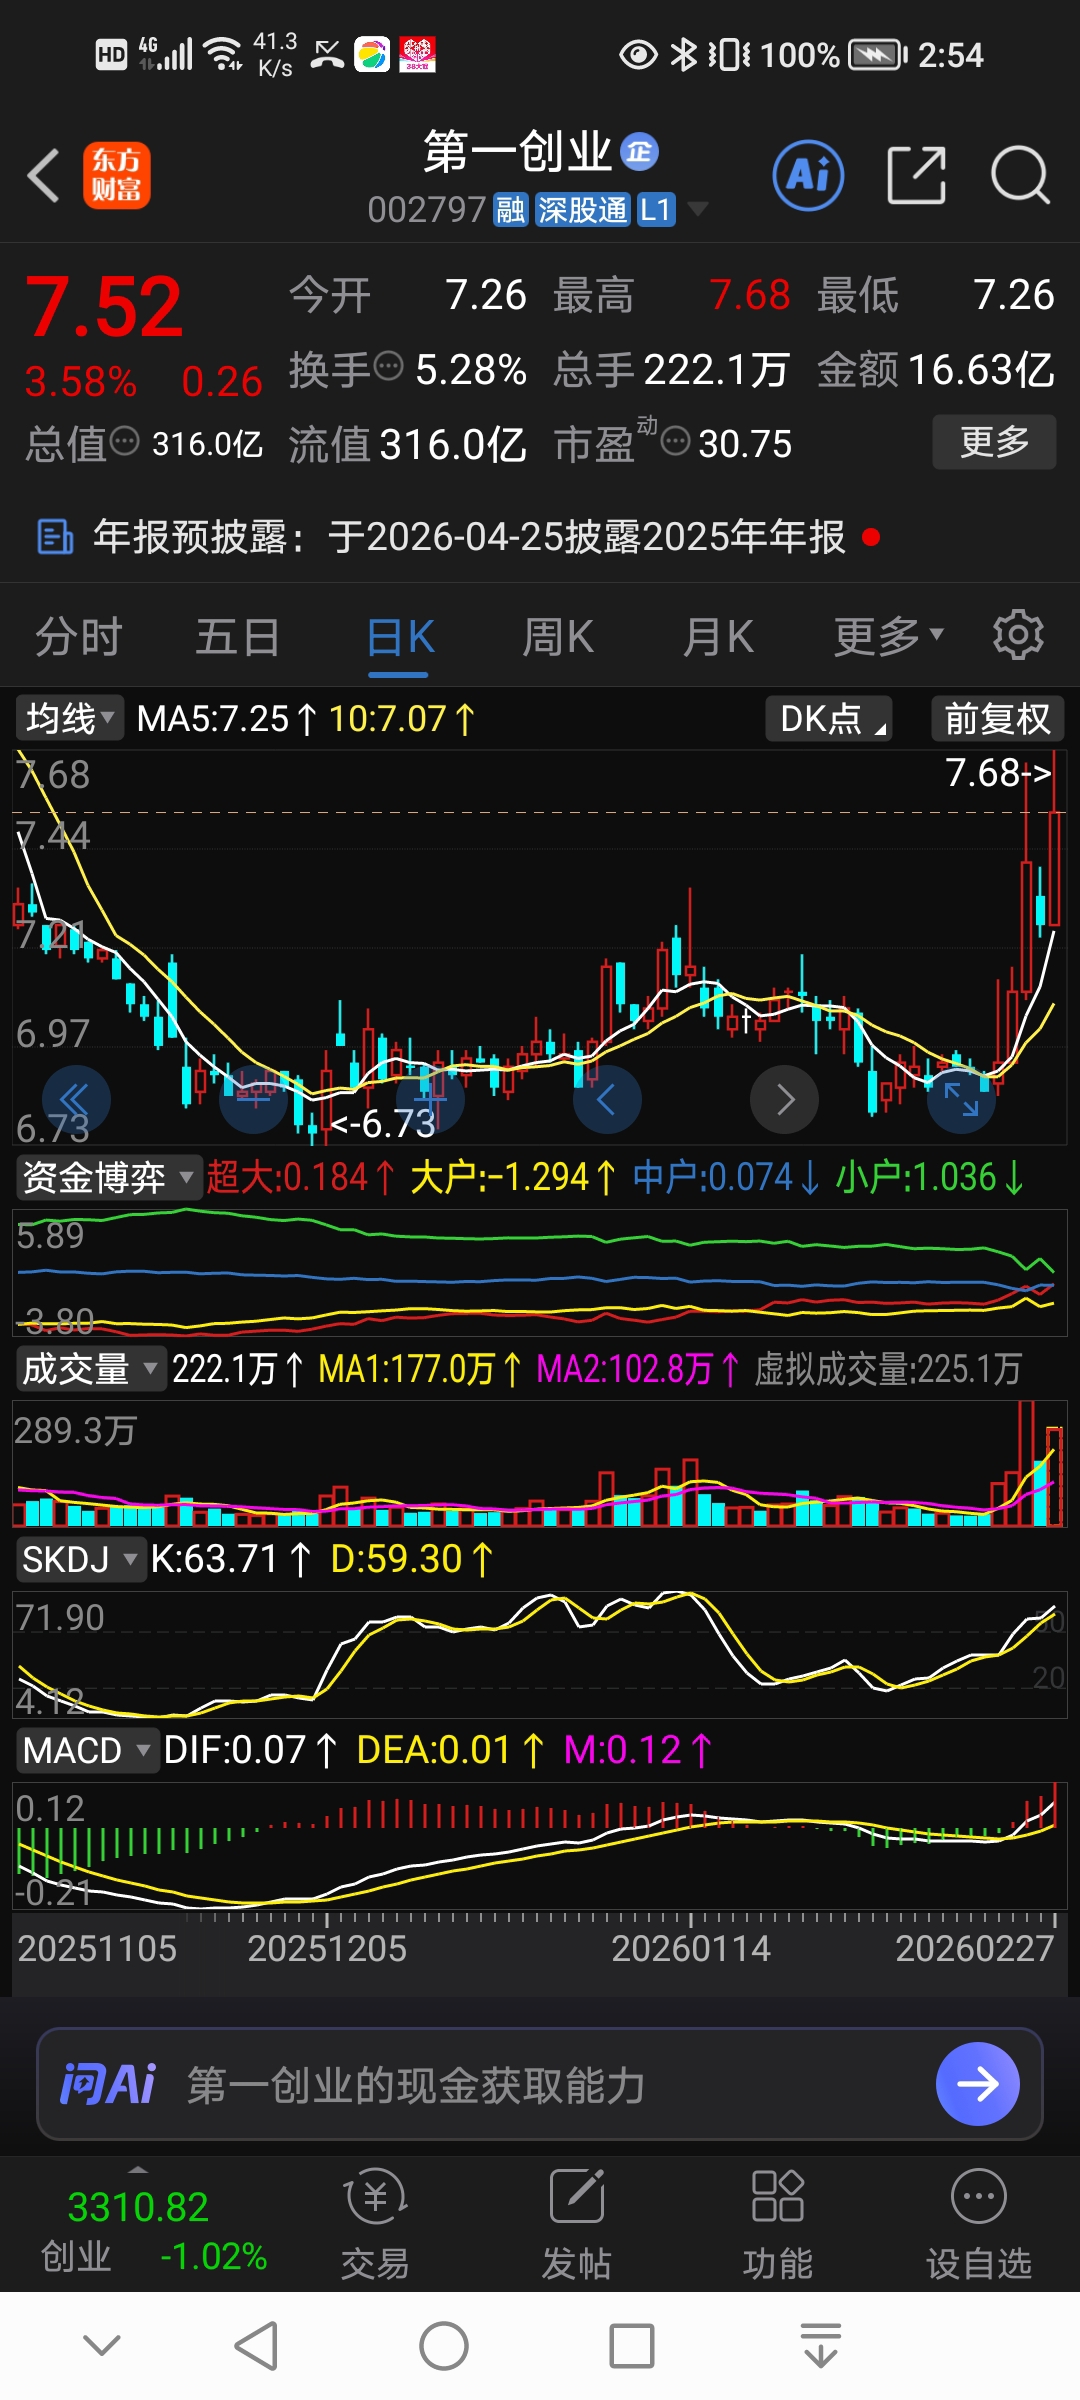1080x2400 pixels.
Task: Tap the share export icon
Action: (x=916, y=175)
